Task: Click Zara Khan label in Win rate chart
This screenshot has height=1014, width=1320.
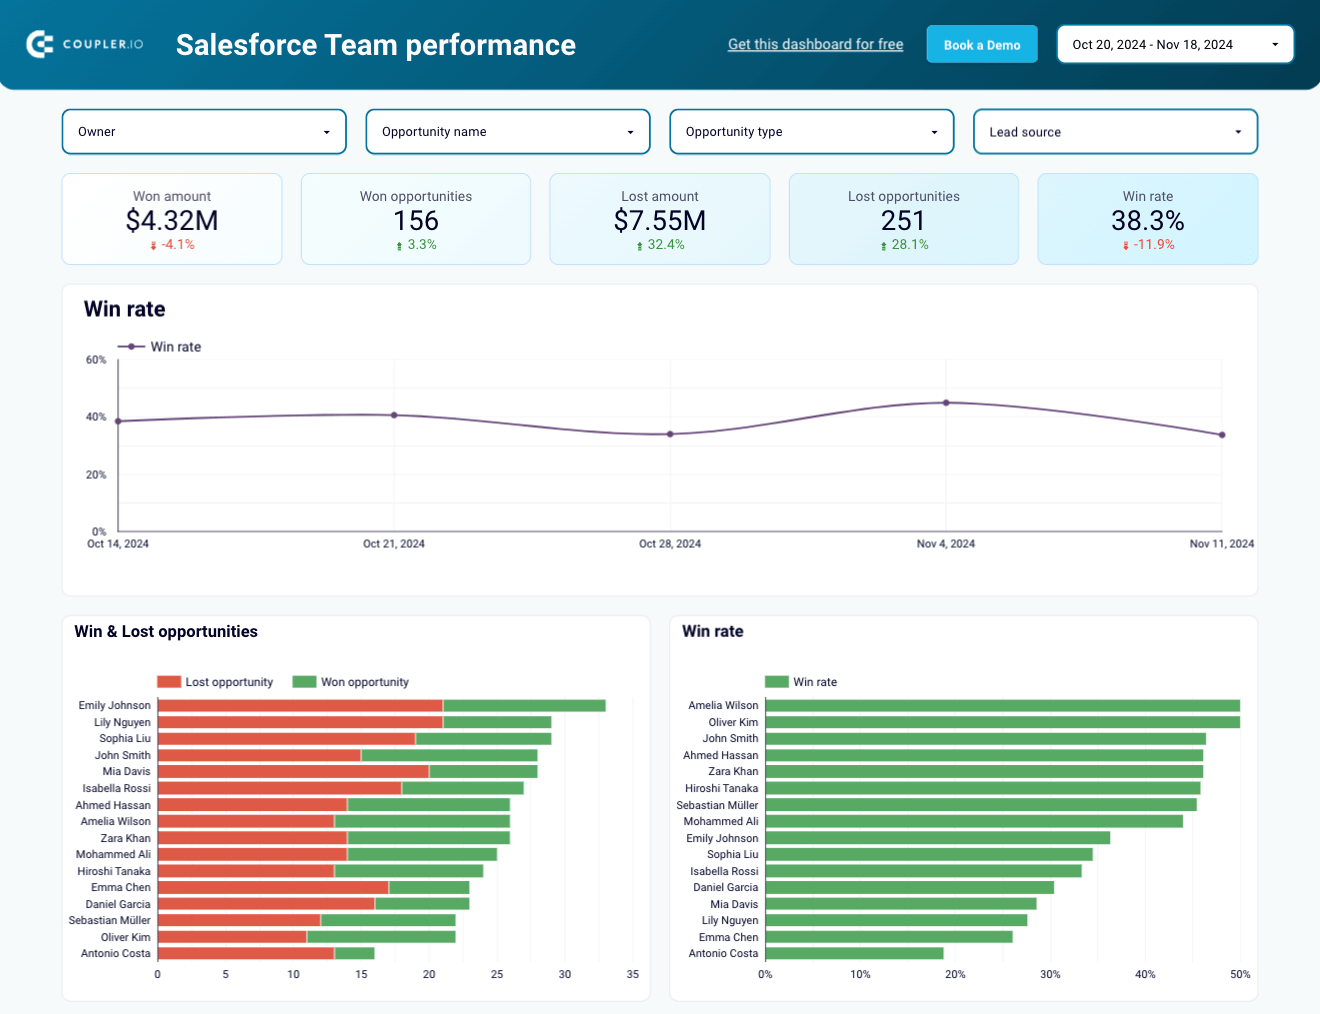Action: coord(733,772)
